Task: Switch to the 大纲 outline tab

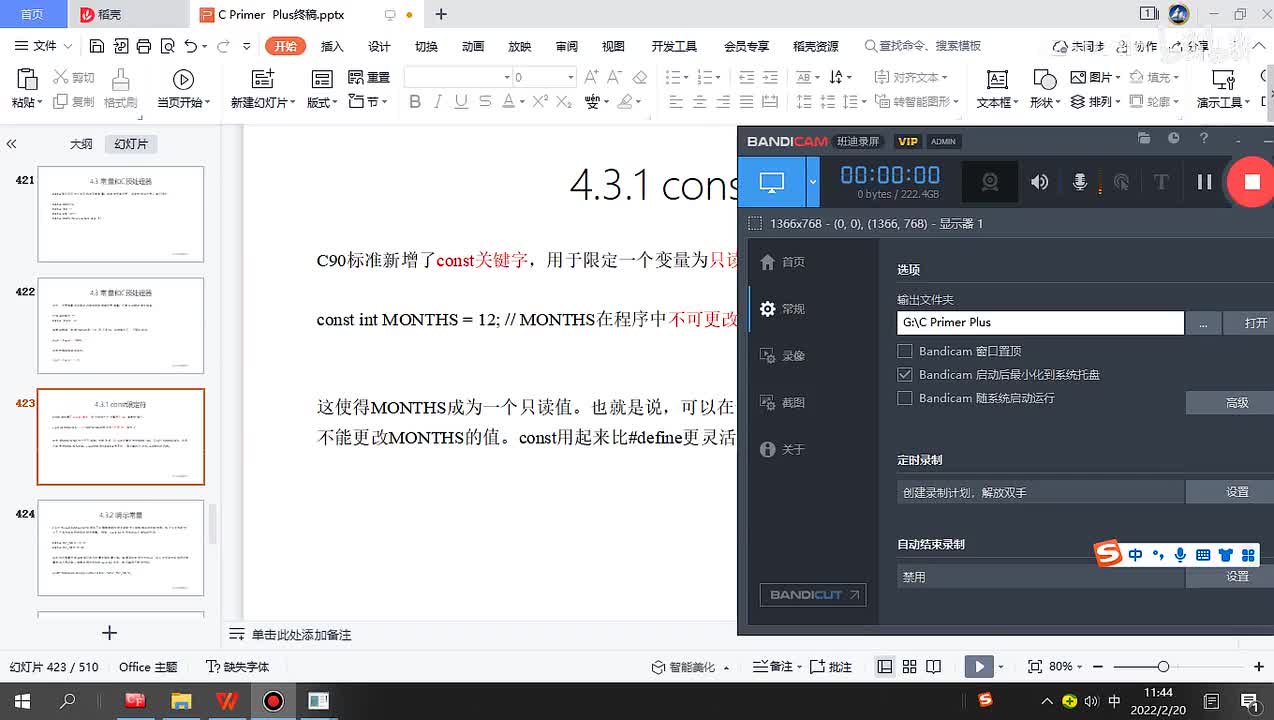Action: 81,144
